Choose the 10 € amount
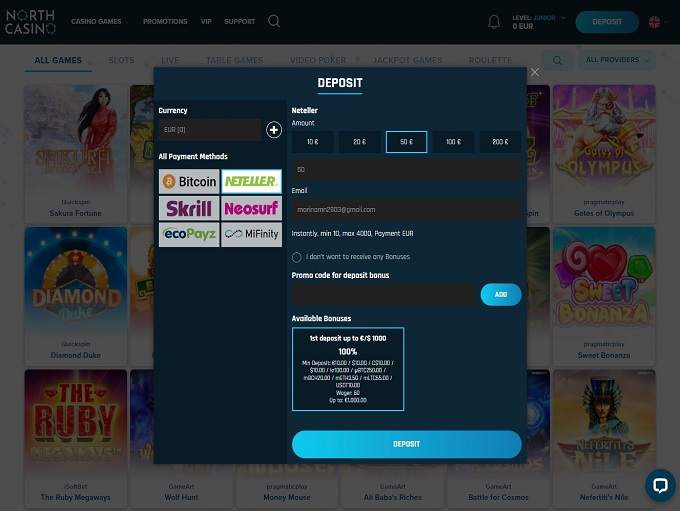680x511 pixels. point(313,142)
